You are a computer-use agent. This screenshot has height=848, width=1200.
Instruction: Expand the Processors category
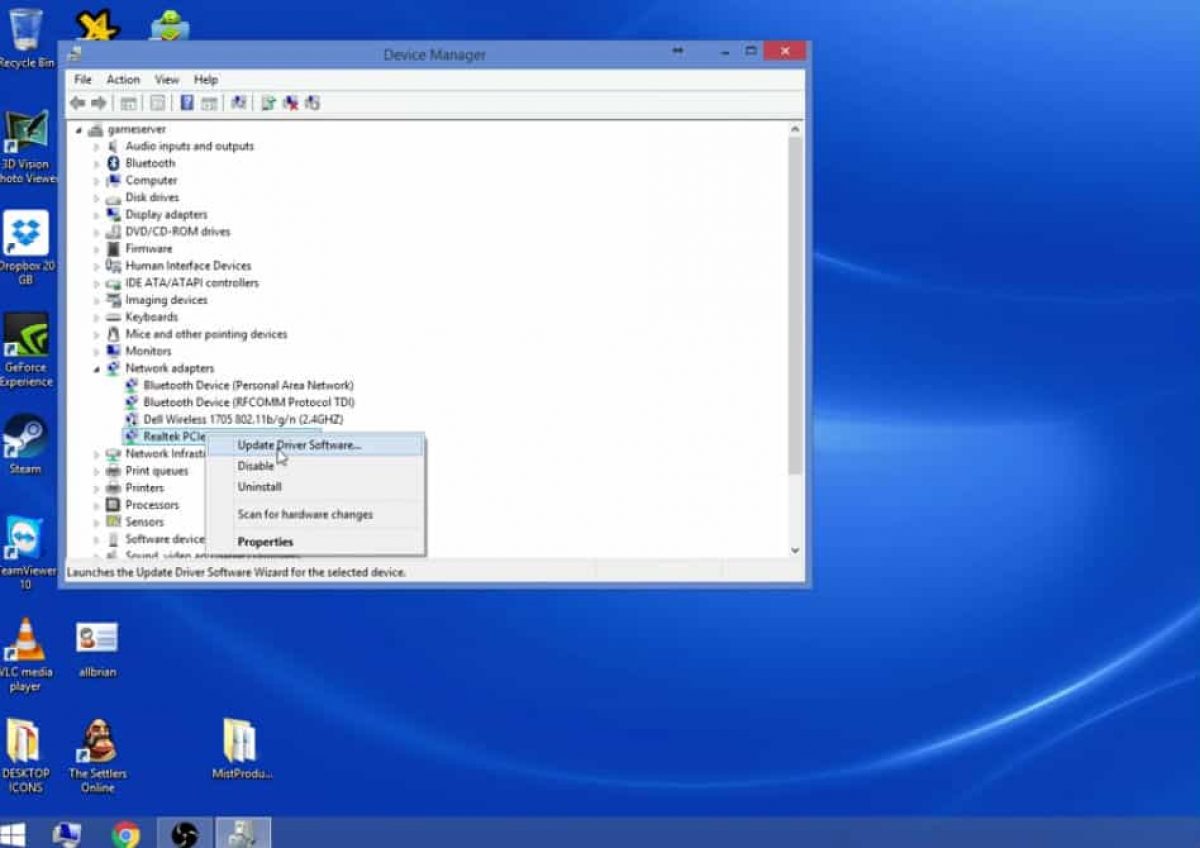pyautogui.click(x=97, y=506)
